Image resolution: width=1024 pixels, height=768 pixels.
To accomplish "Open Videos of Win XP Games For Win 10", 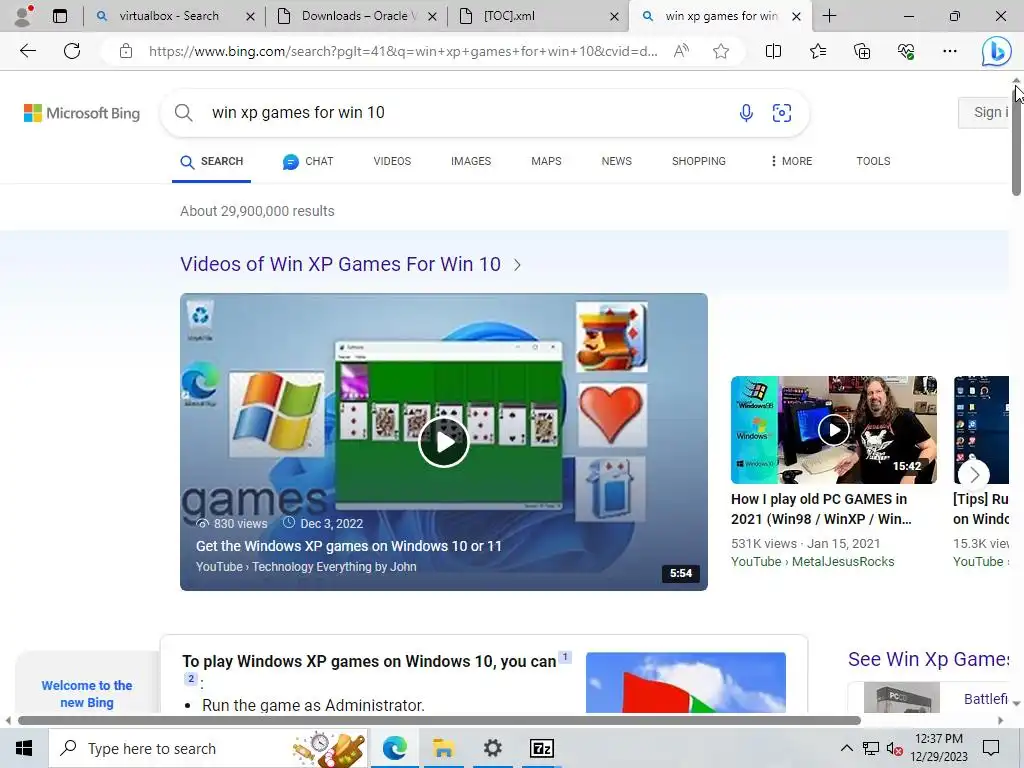I will [350, 264].
